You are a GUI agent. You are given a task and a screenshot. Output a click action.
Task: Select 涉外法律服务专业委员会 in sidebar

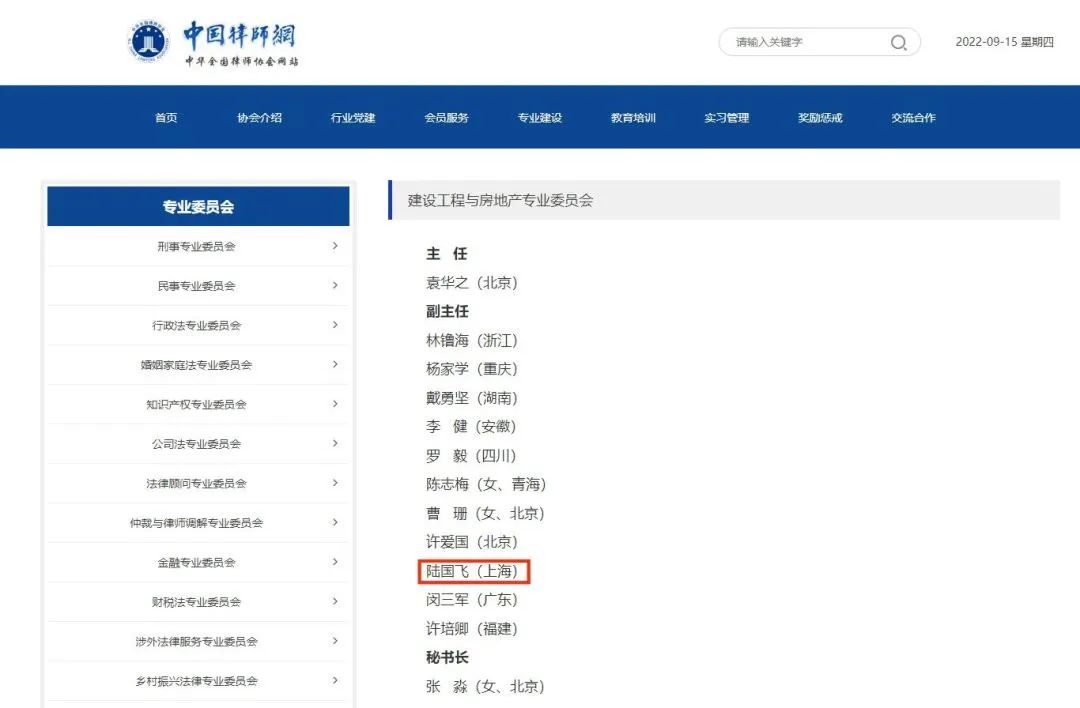click(x=196, y=642)
